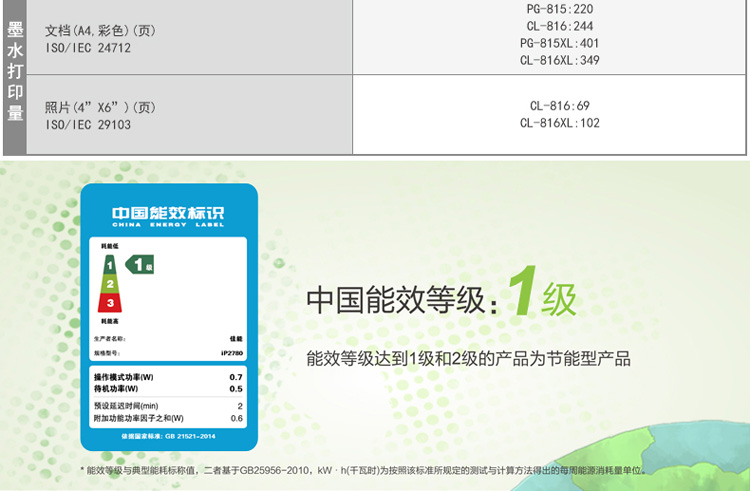
Task: Click the 中国能效标识 label title
Action: coord(168,213)
